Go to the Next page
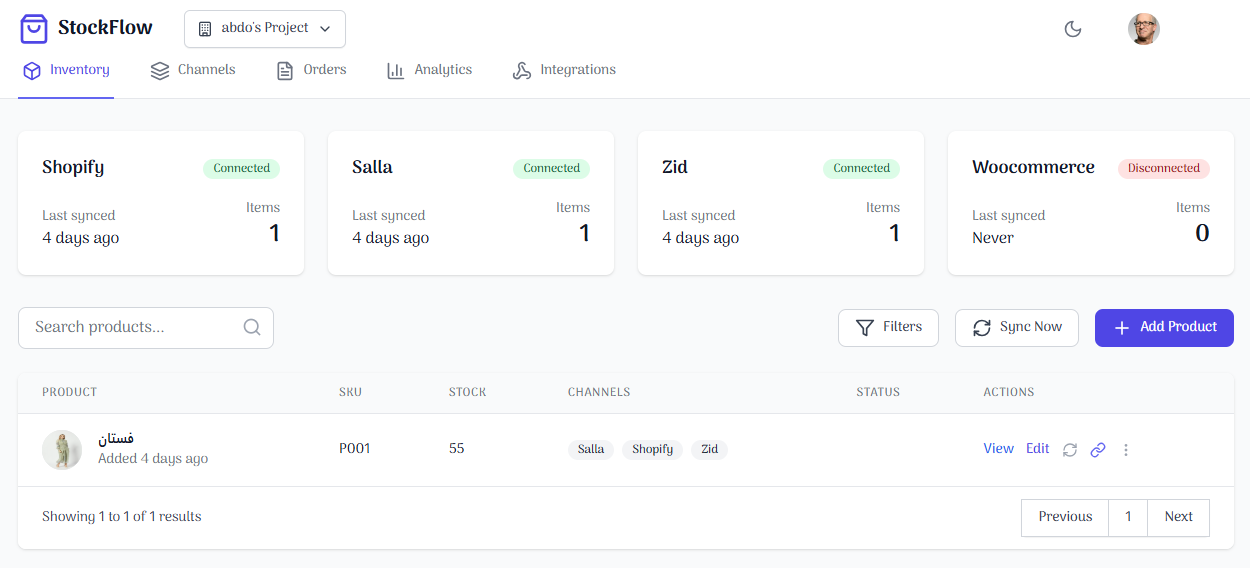 click(x=1179, y=518)
